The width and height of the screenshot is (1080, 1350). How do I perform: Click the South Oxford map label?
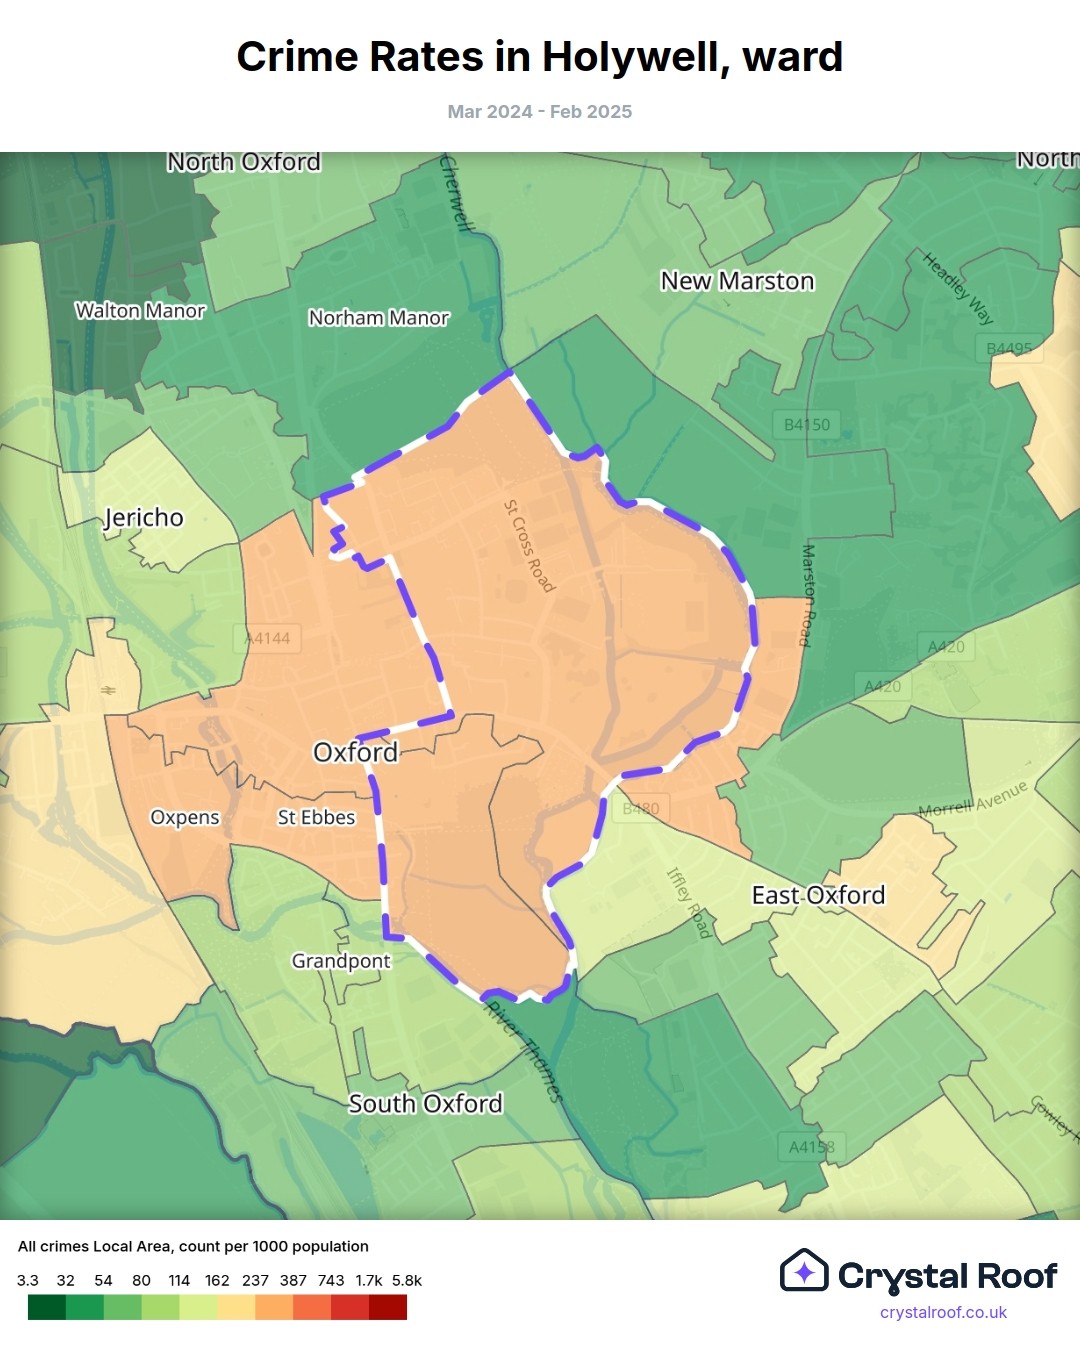pyautogui.click(x=425, y=1103)
